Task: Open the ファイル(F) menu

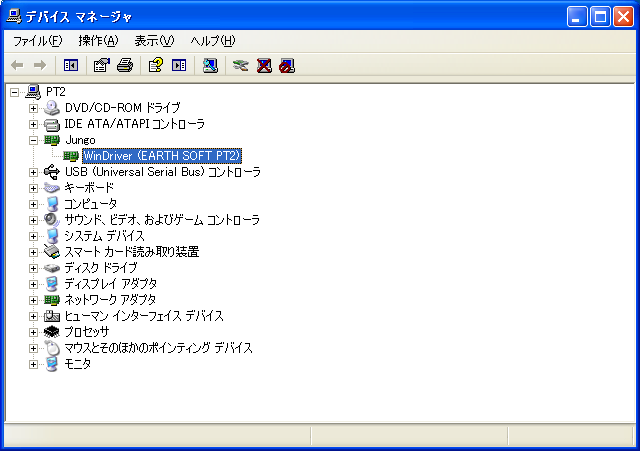Action: coord(37,41)
